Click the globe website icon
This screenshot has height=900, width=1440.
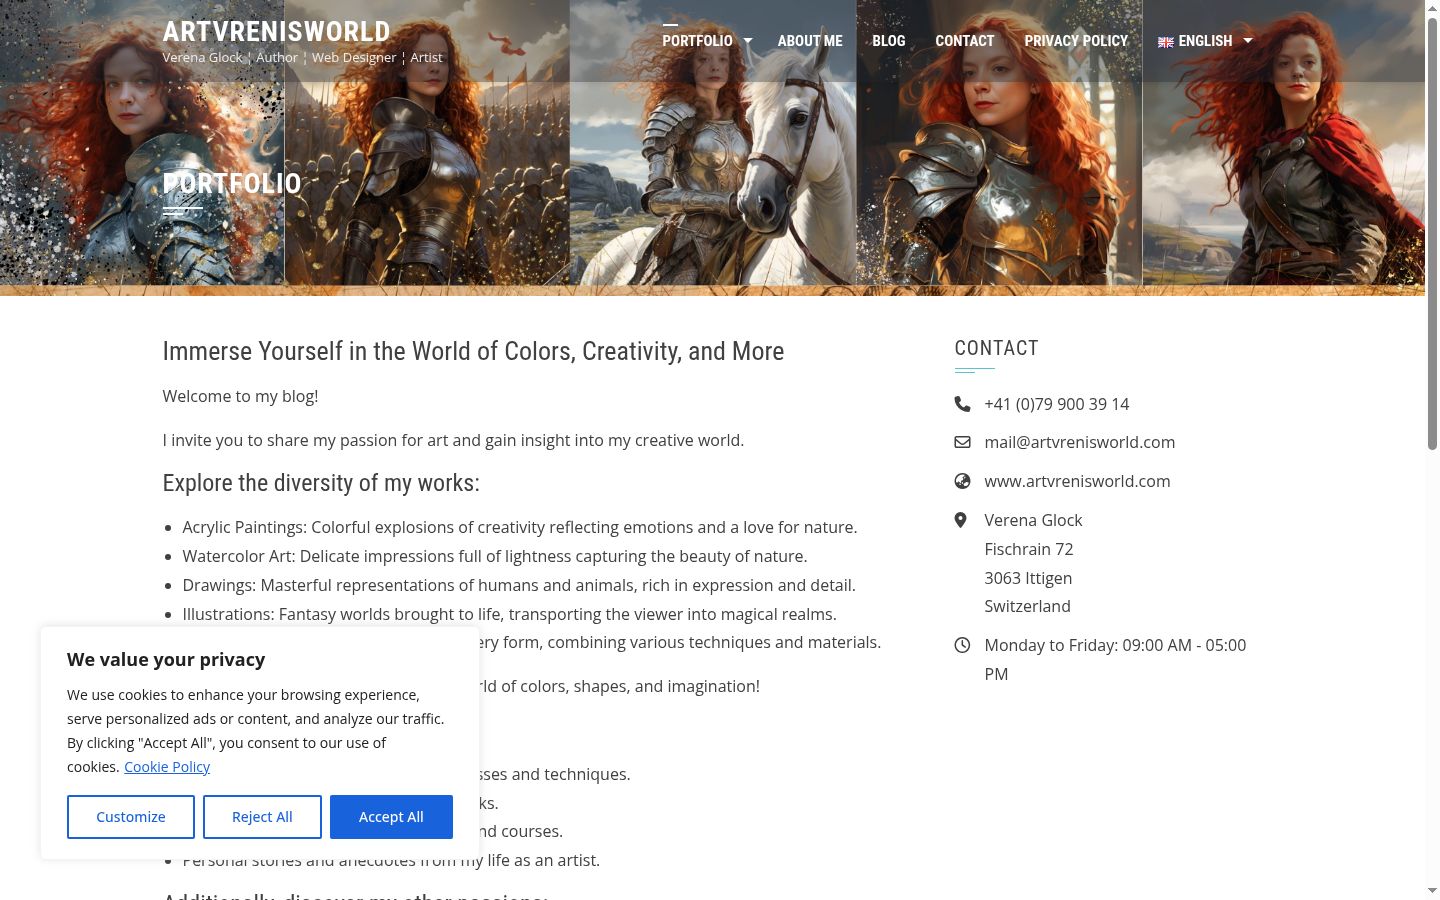pyautogui.click(x=962, y=481)
